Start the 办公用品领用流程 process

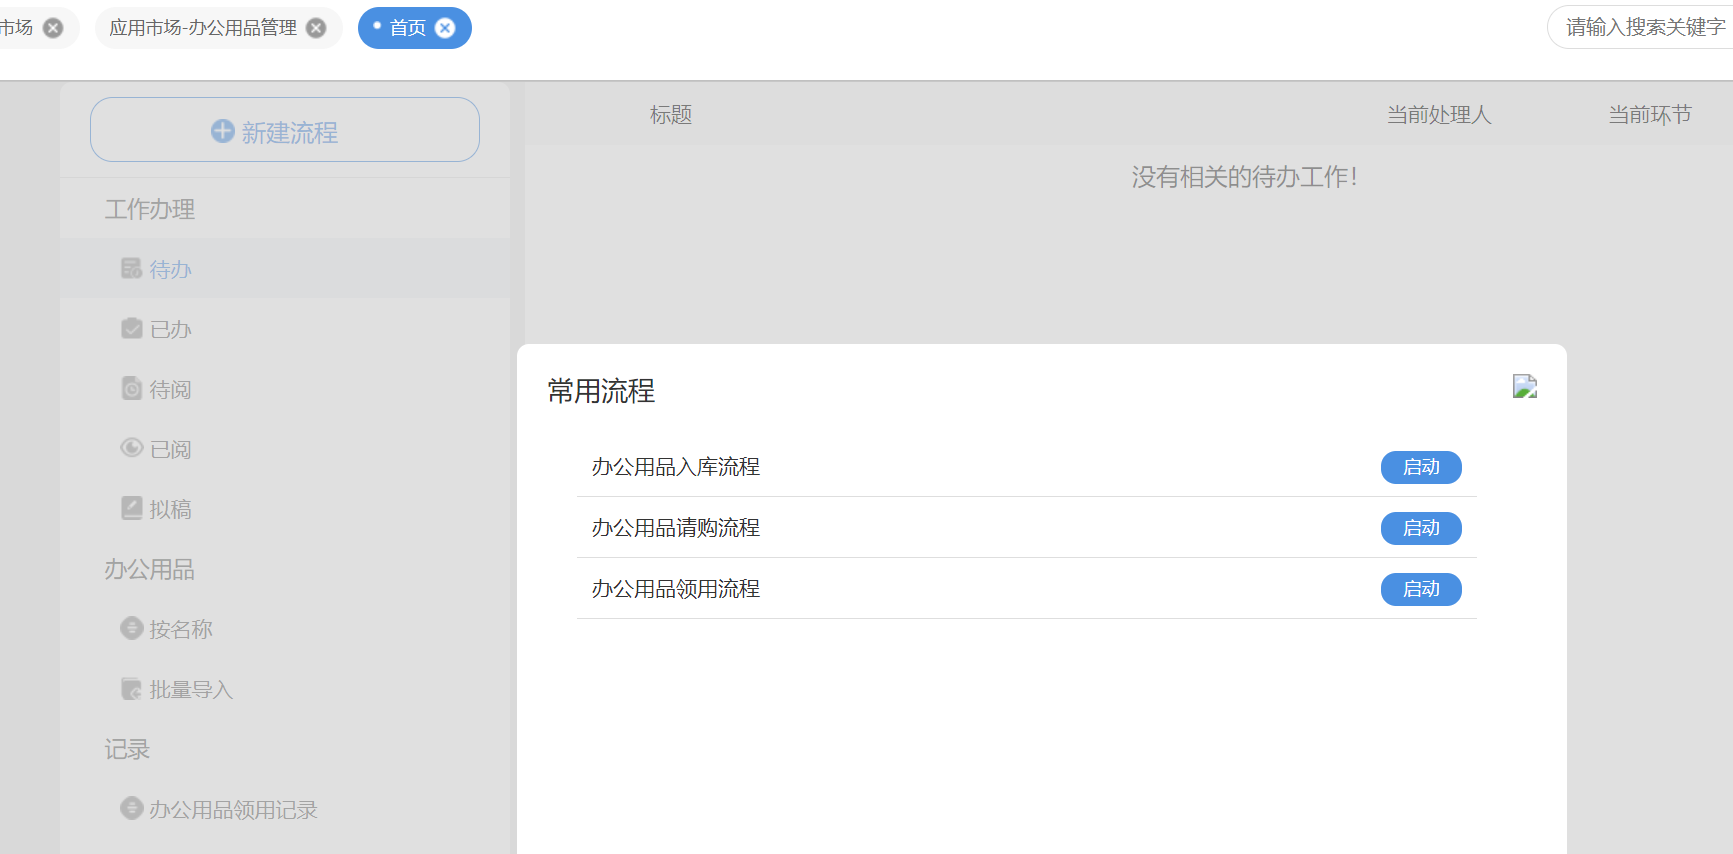click(x=1421, y=589)
